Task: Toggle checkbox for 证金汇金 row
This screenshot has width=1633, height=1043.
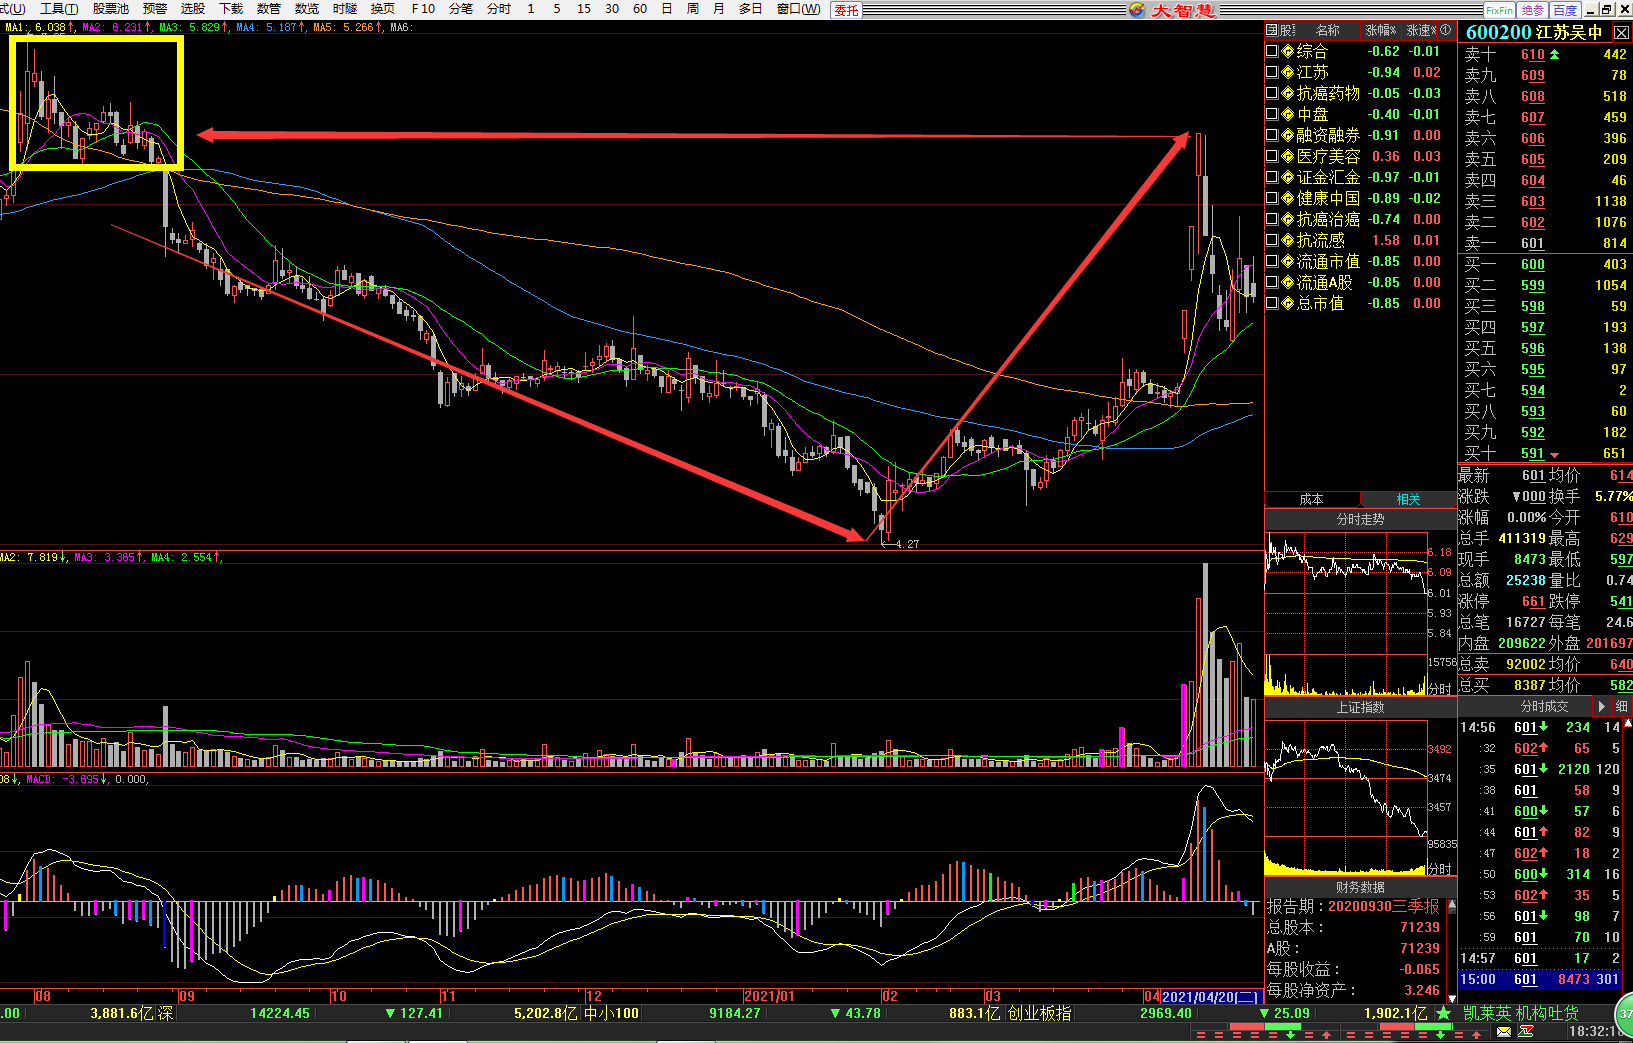Action: coord(1272,177)
